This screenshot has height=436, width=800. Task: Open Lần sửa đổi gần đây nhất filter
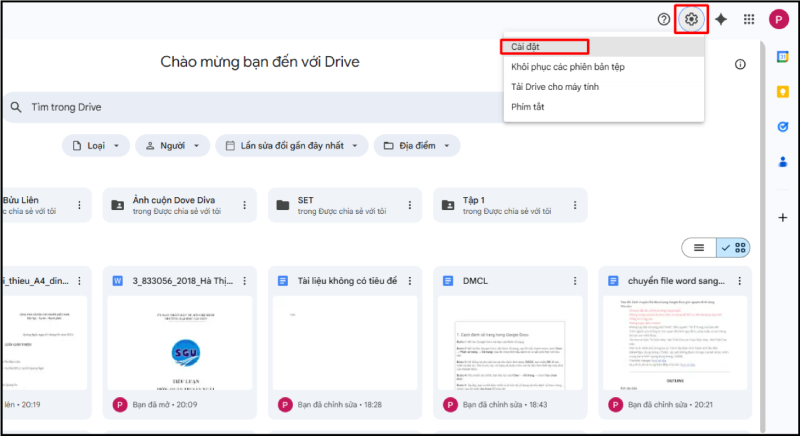point(292,146)
